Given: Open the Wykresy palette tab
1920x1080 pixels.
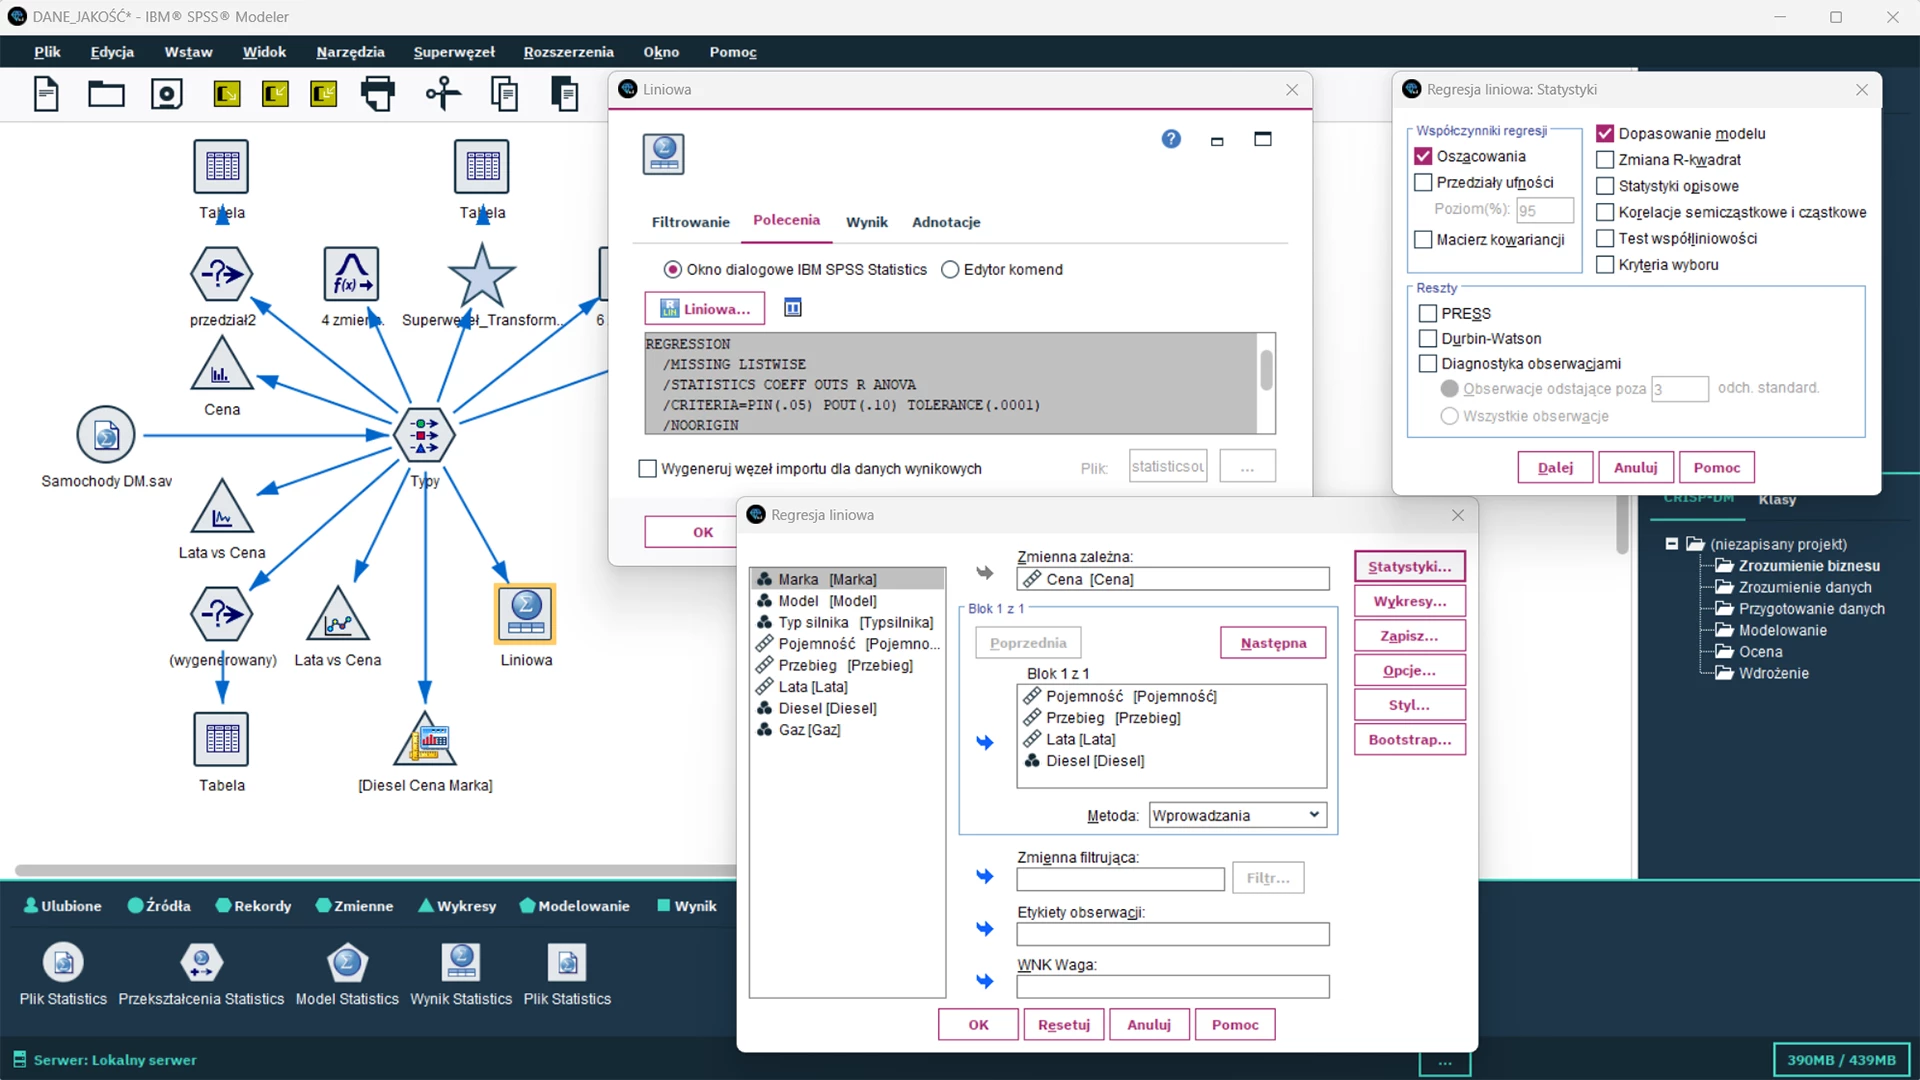Looking at the screenshot, I should click(457, 906).
